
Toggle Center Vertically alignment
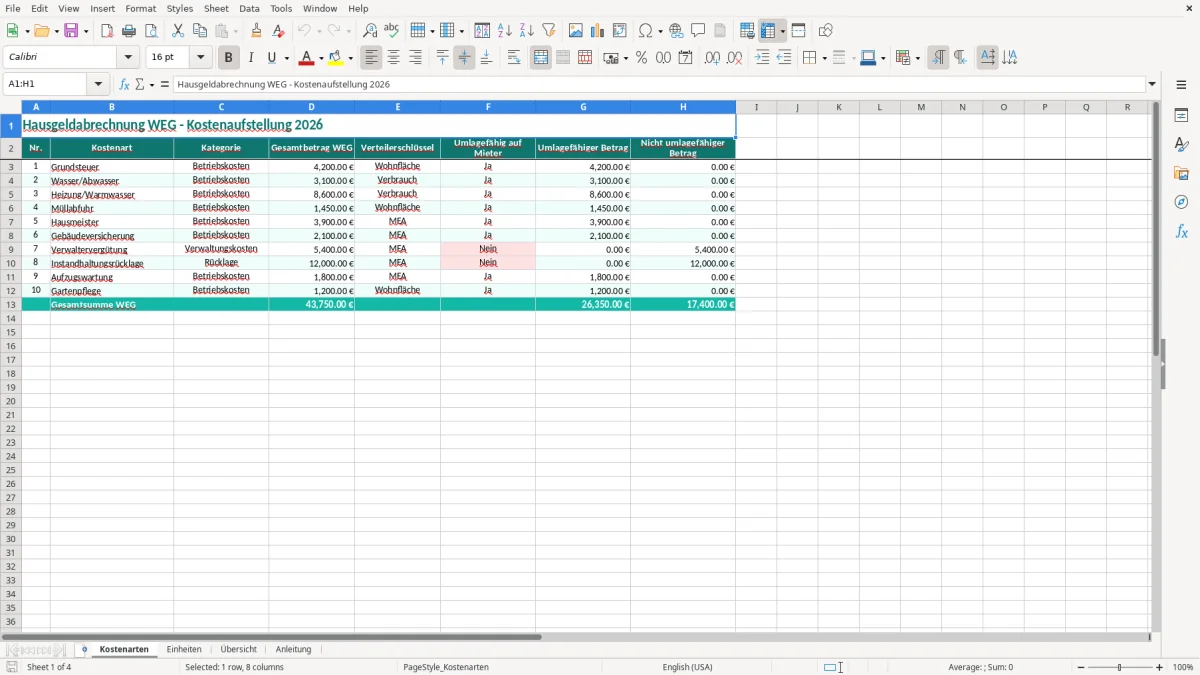[x=464, y=58]
